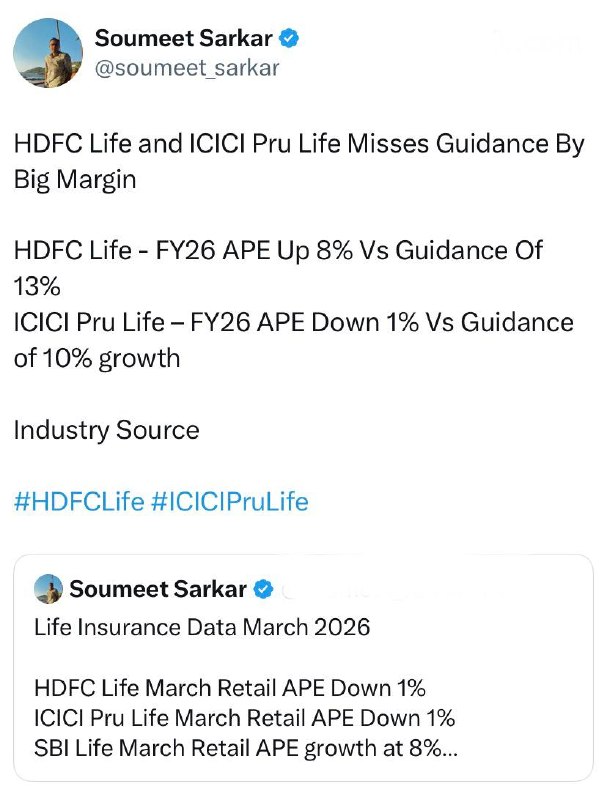The height and width of the screenshot is (800, 607).
Task: Click the @soumeet_sarkar handle
Action: [187, 68]
